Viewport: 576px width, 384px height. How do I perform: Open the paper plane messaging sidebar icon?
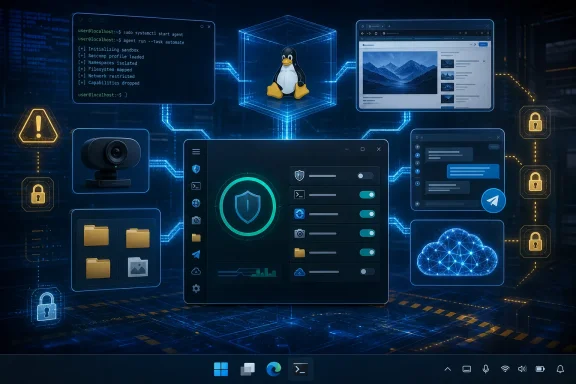click(x=196, y=254)
